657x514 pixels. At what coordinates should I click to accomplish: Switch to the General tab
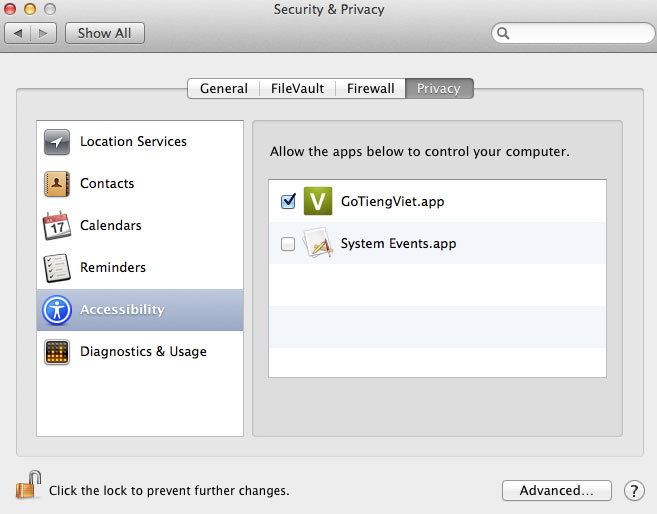pos(223,88)
